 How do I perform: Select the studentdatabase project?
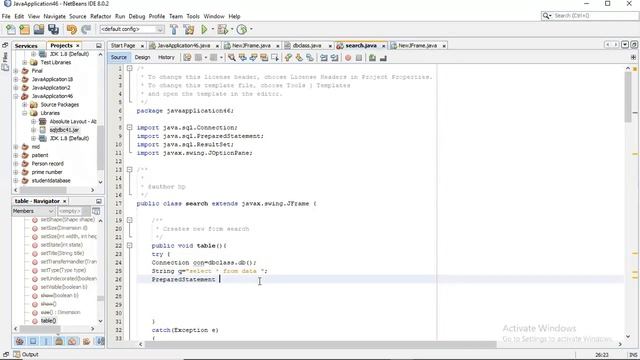(51, 181)
